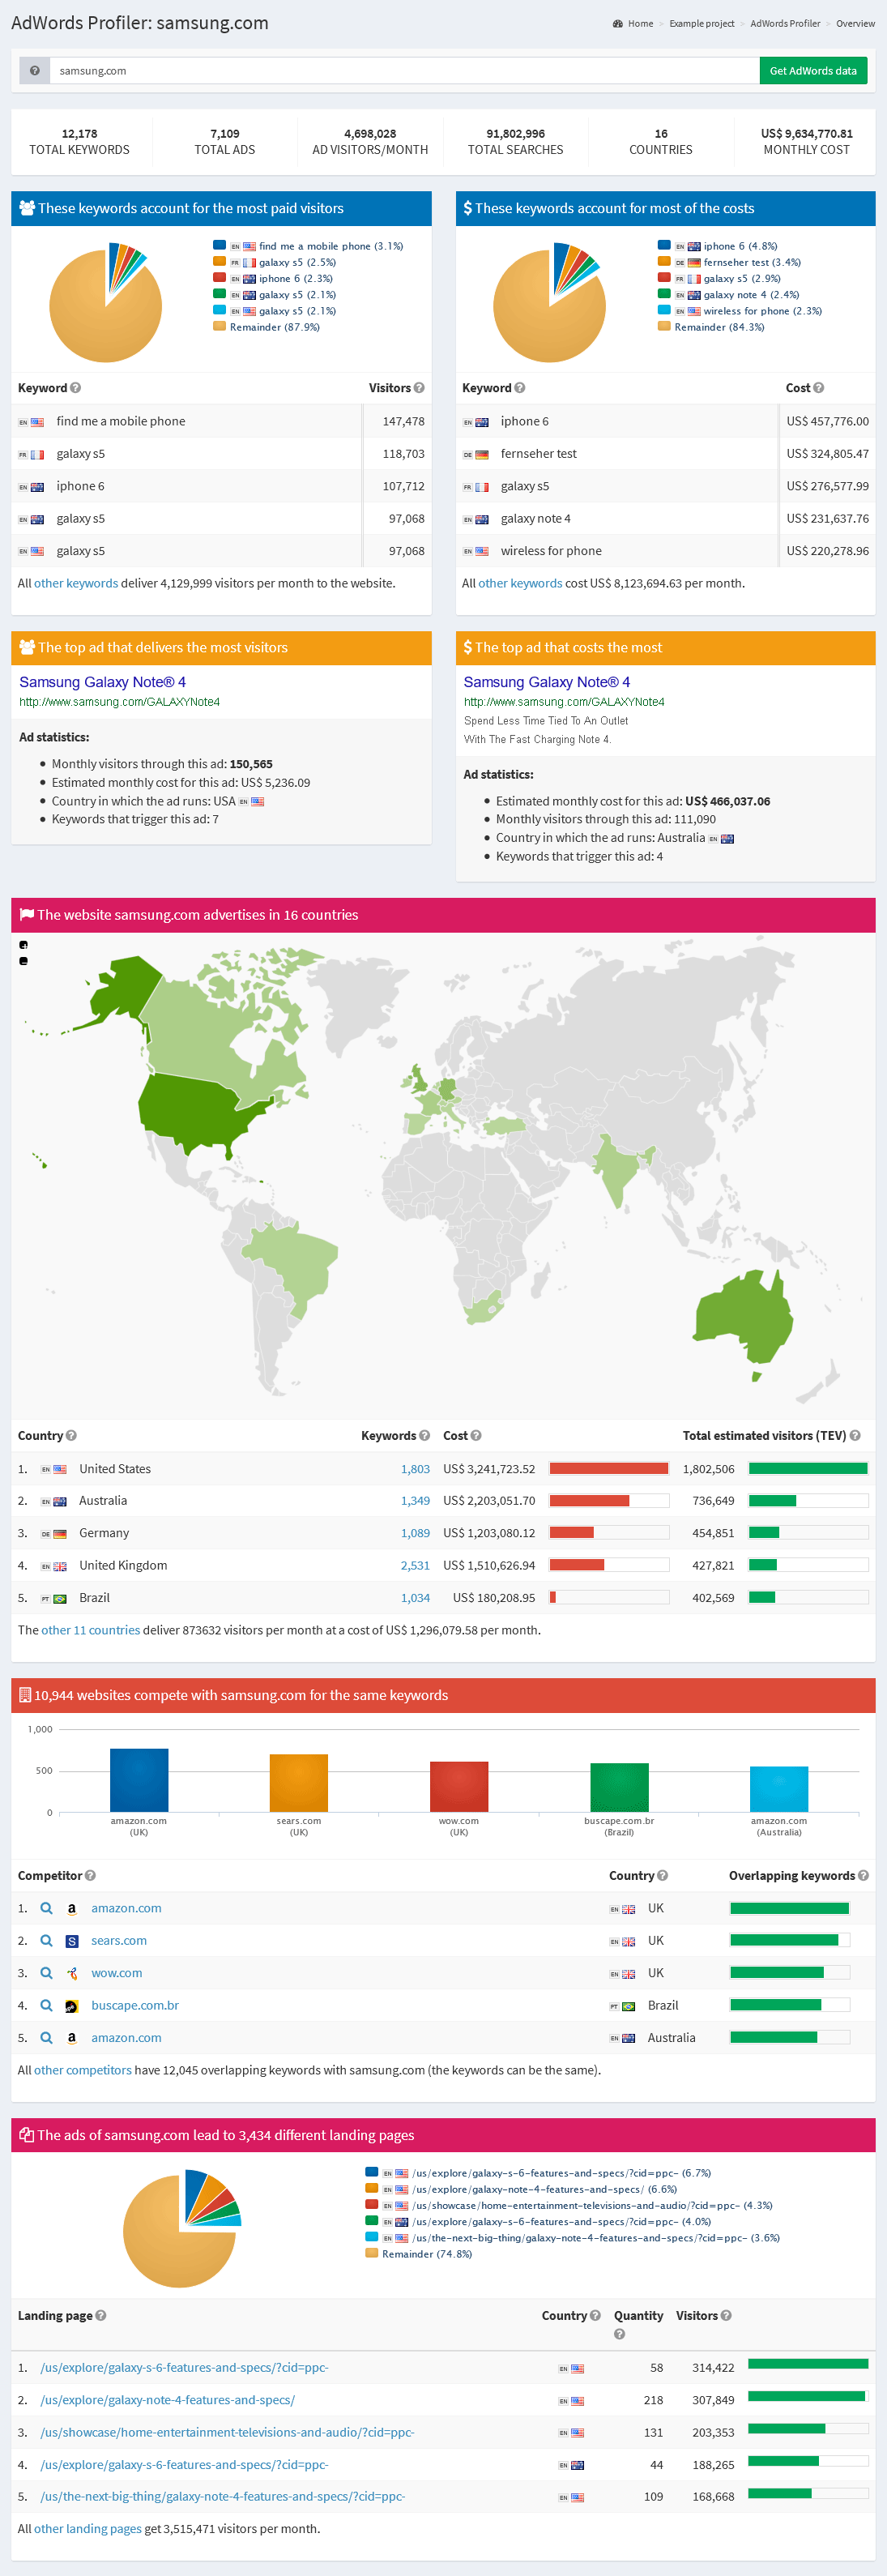Click the question mark icon beside domain input
Image resolution: width=887 pixels, height=2576 pixels.
[x=35, y=71]
